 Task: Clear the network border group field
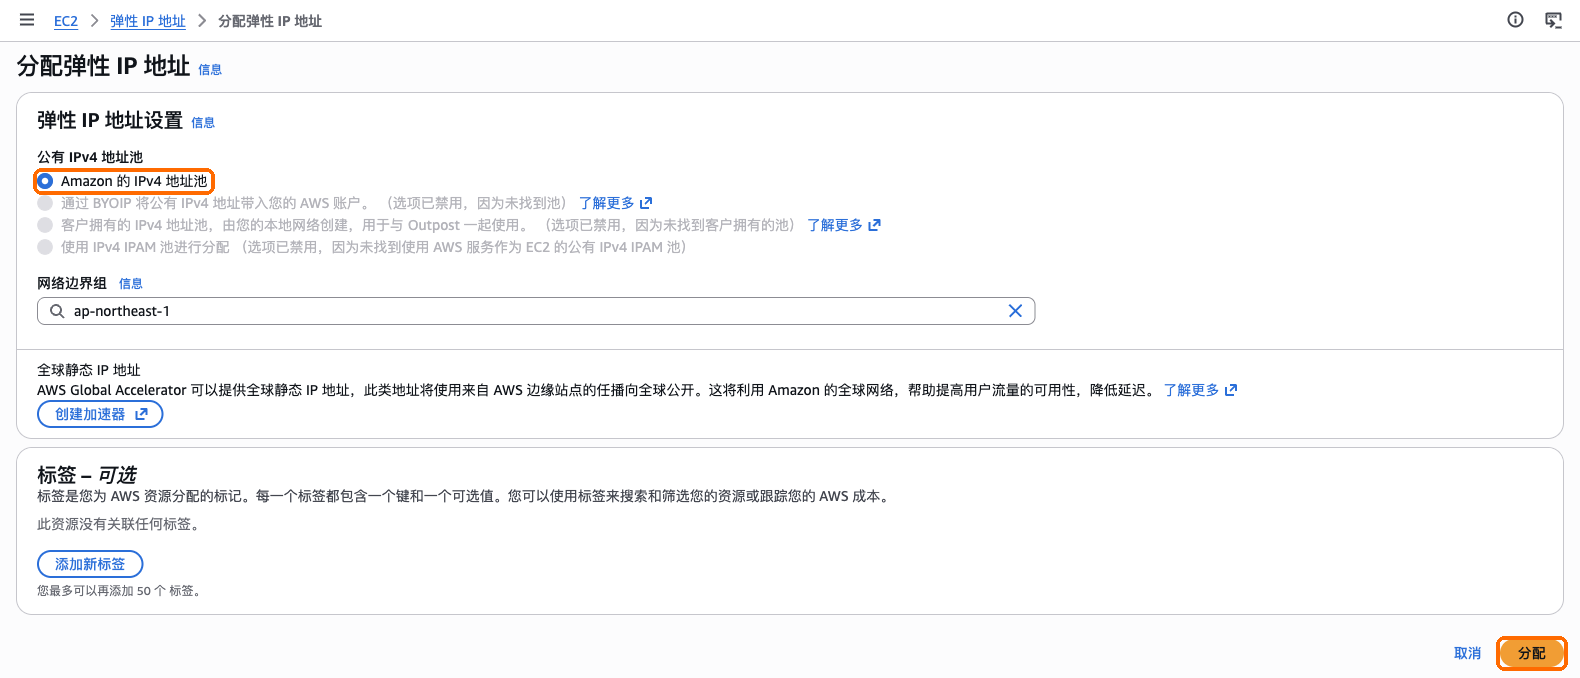(1015, 311)
